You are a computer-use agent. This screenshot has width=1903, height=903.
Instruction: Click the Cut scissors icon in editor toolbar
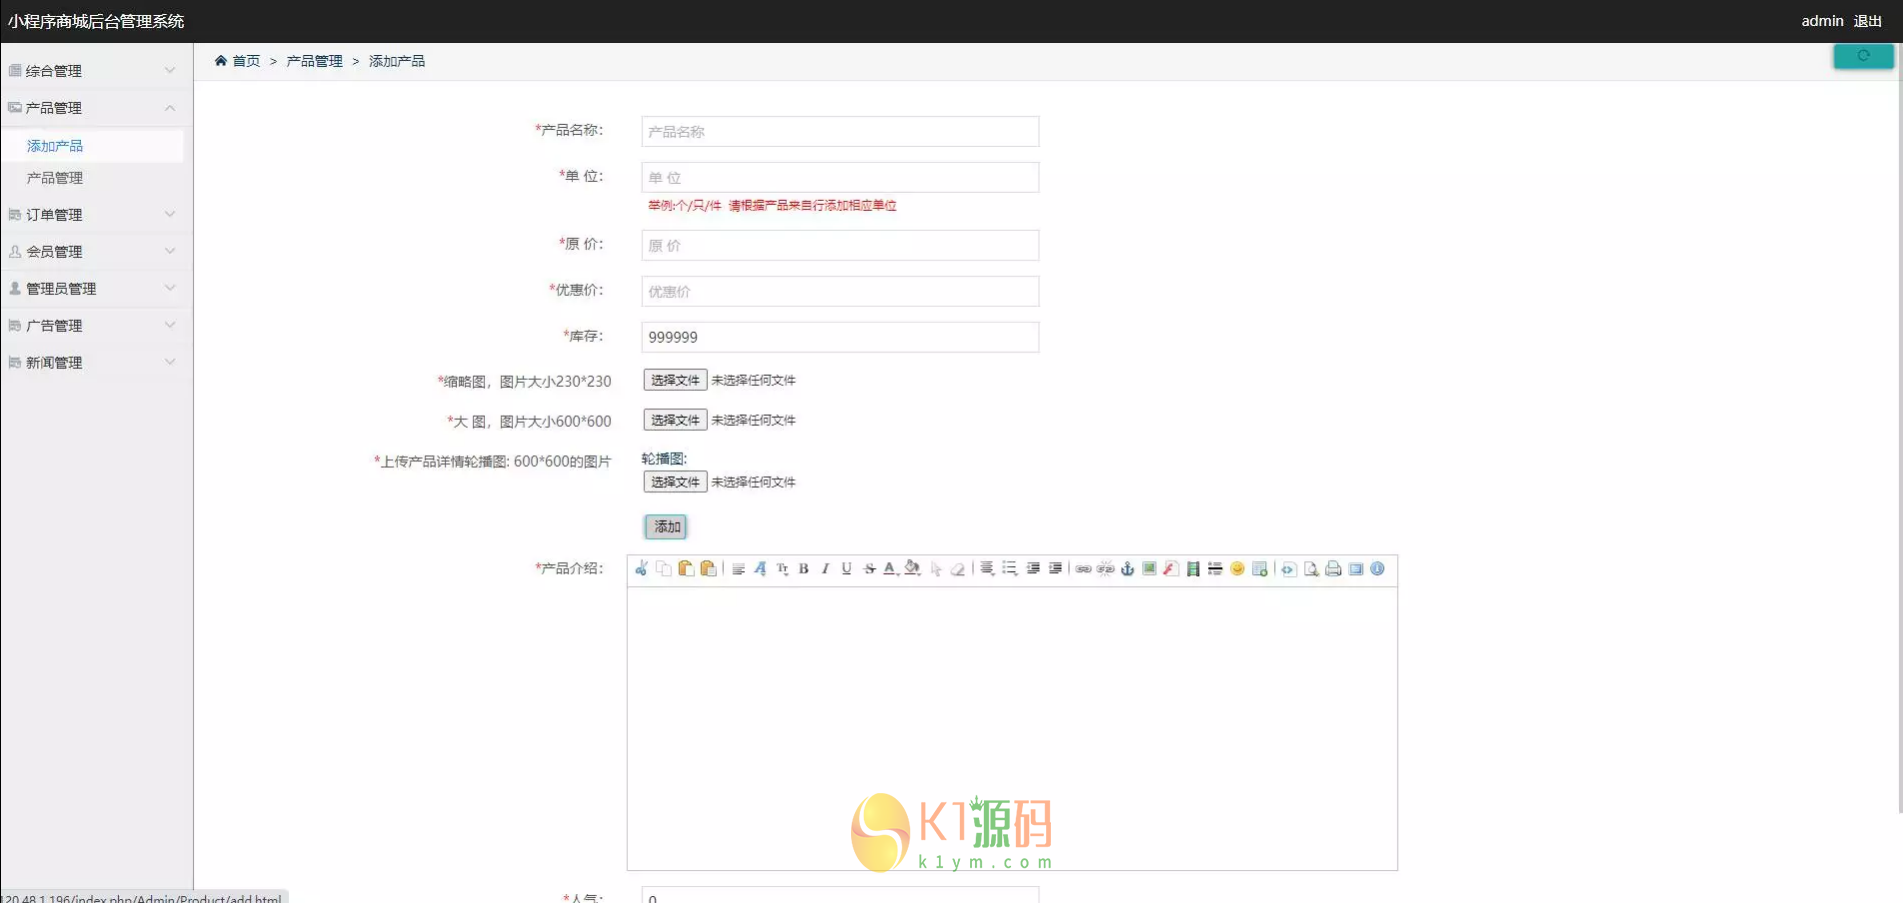[641, 569]
